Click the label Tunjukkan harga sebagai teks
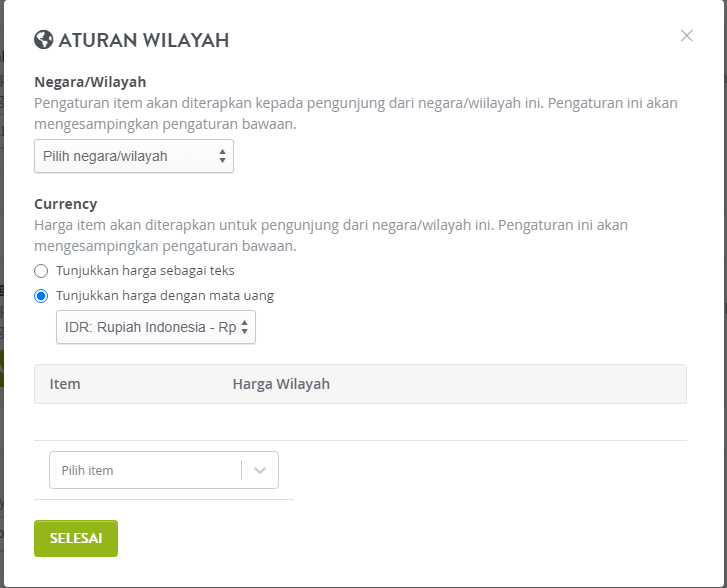Screen dimensions: 727x588 pos(145,270)
